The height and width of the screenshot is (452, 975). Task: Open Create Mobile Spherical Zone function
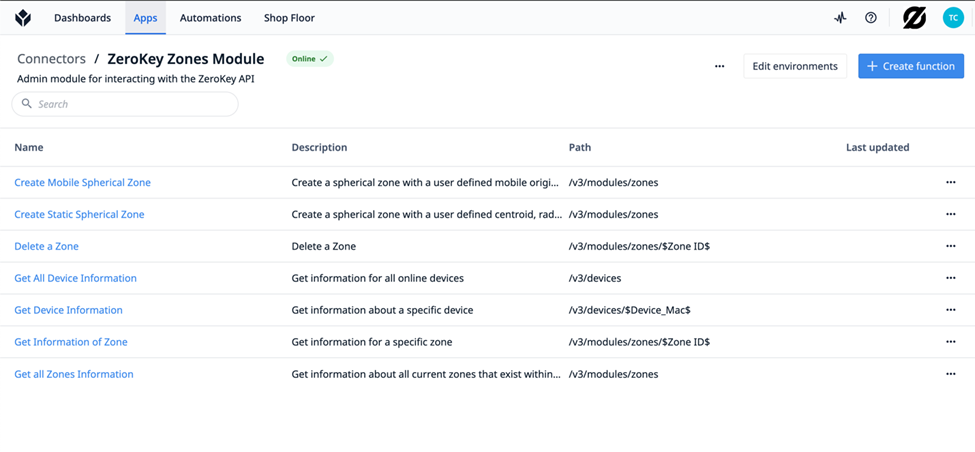(82, 182)
